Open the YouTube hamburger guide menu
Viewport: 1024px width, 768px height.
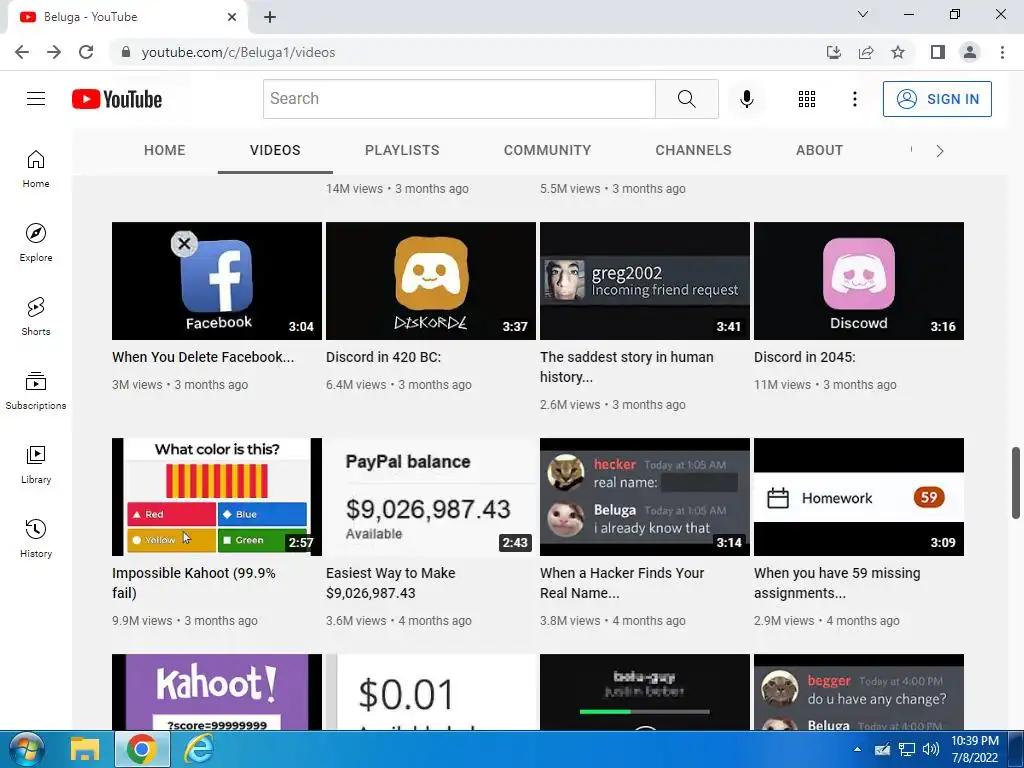36,99
